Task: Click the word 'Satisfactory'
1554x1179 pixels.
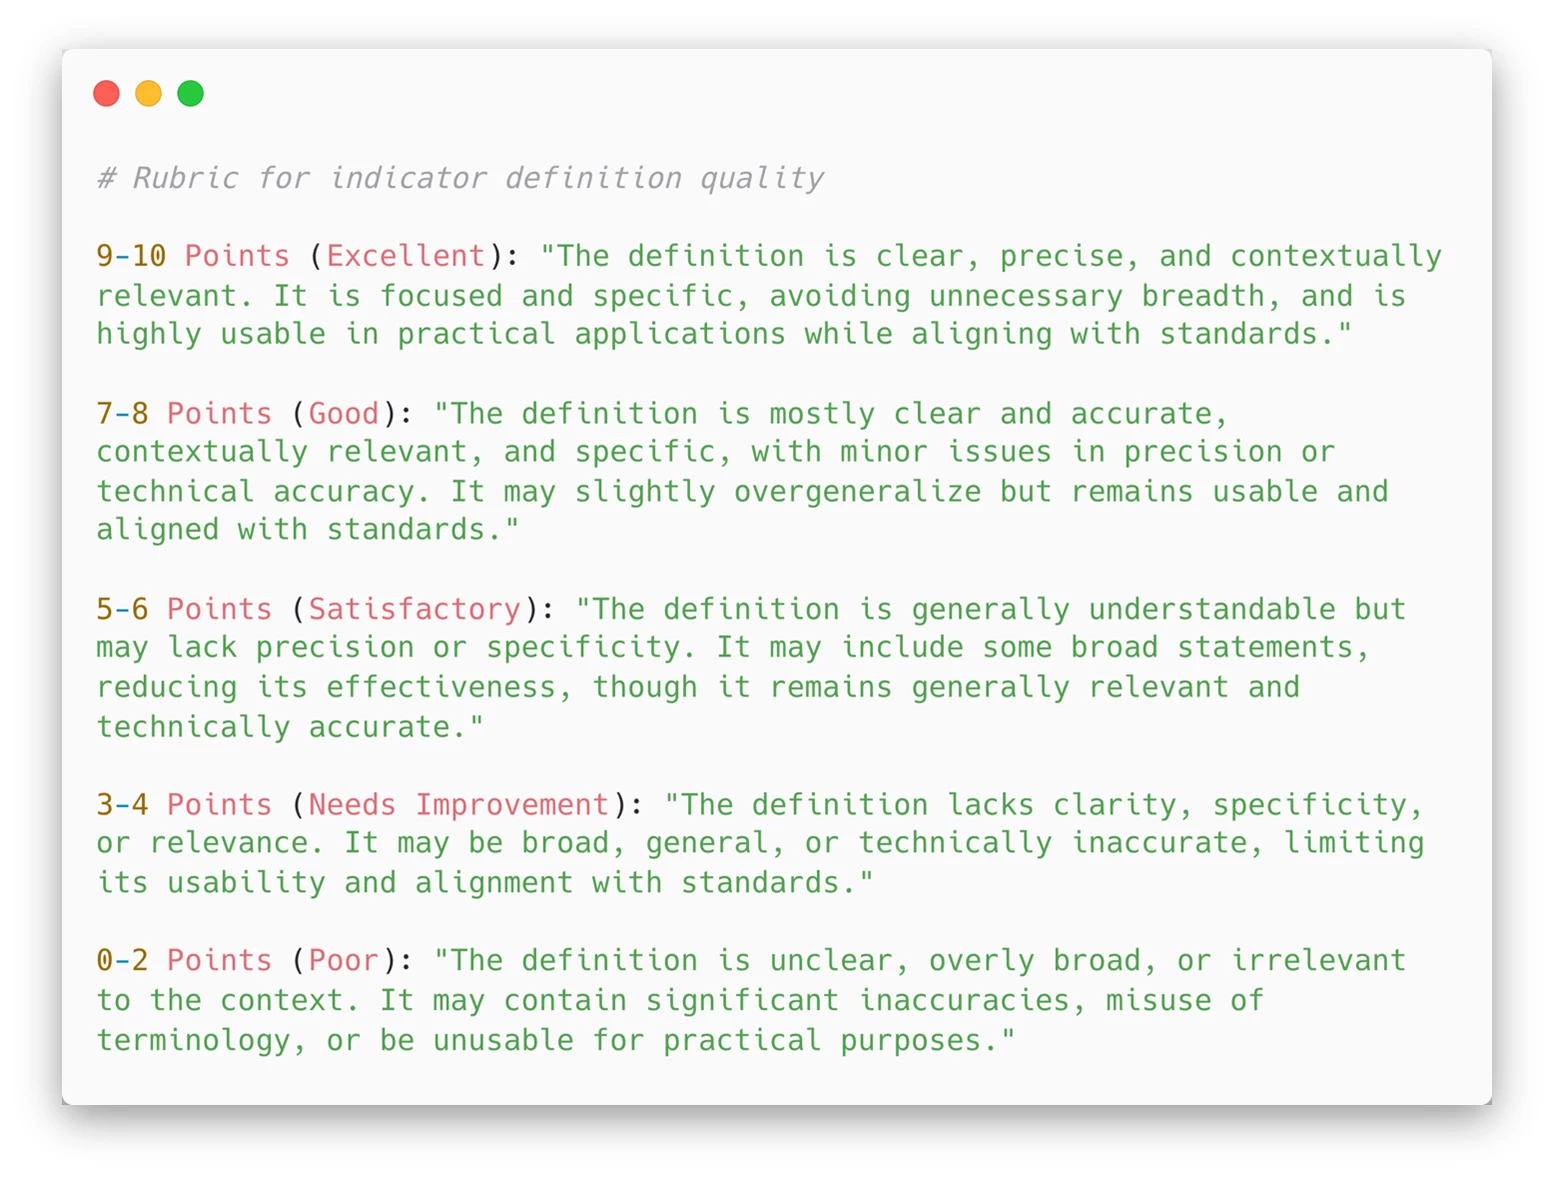Action: pyautogui.click(x=414, y=609)
